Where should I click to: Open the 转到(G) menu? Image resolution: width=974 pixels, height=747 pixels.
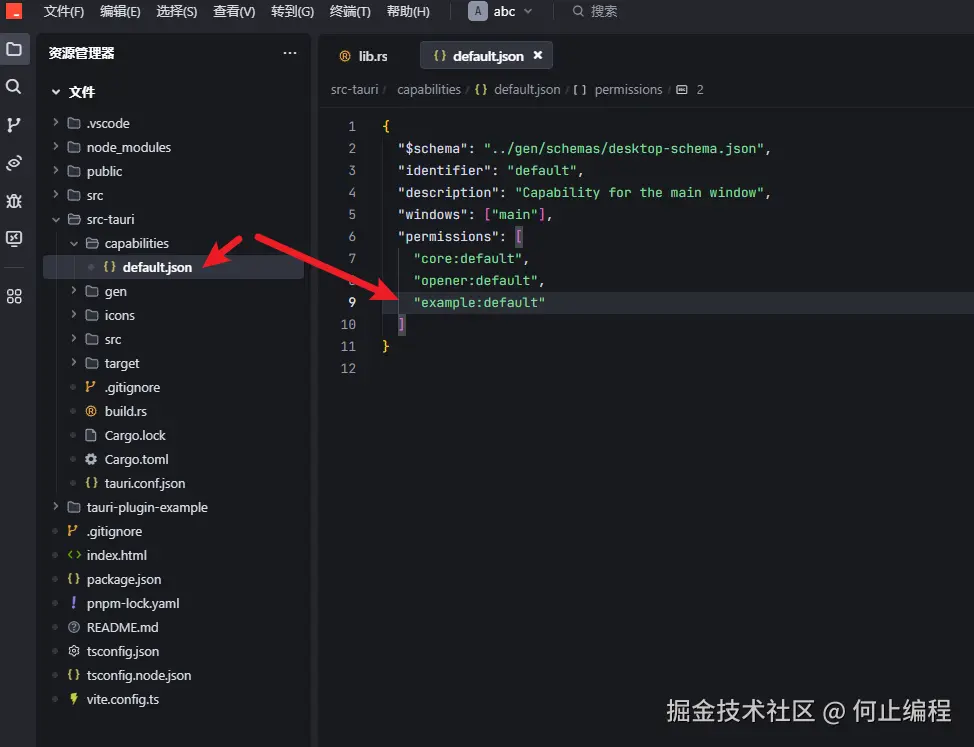pyautogui.click(x=293, y=11)
